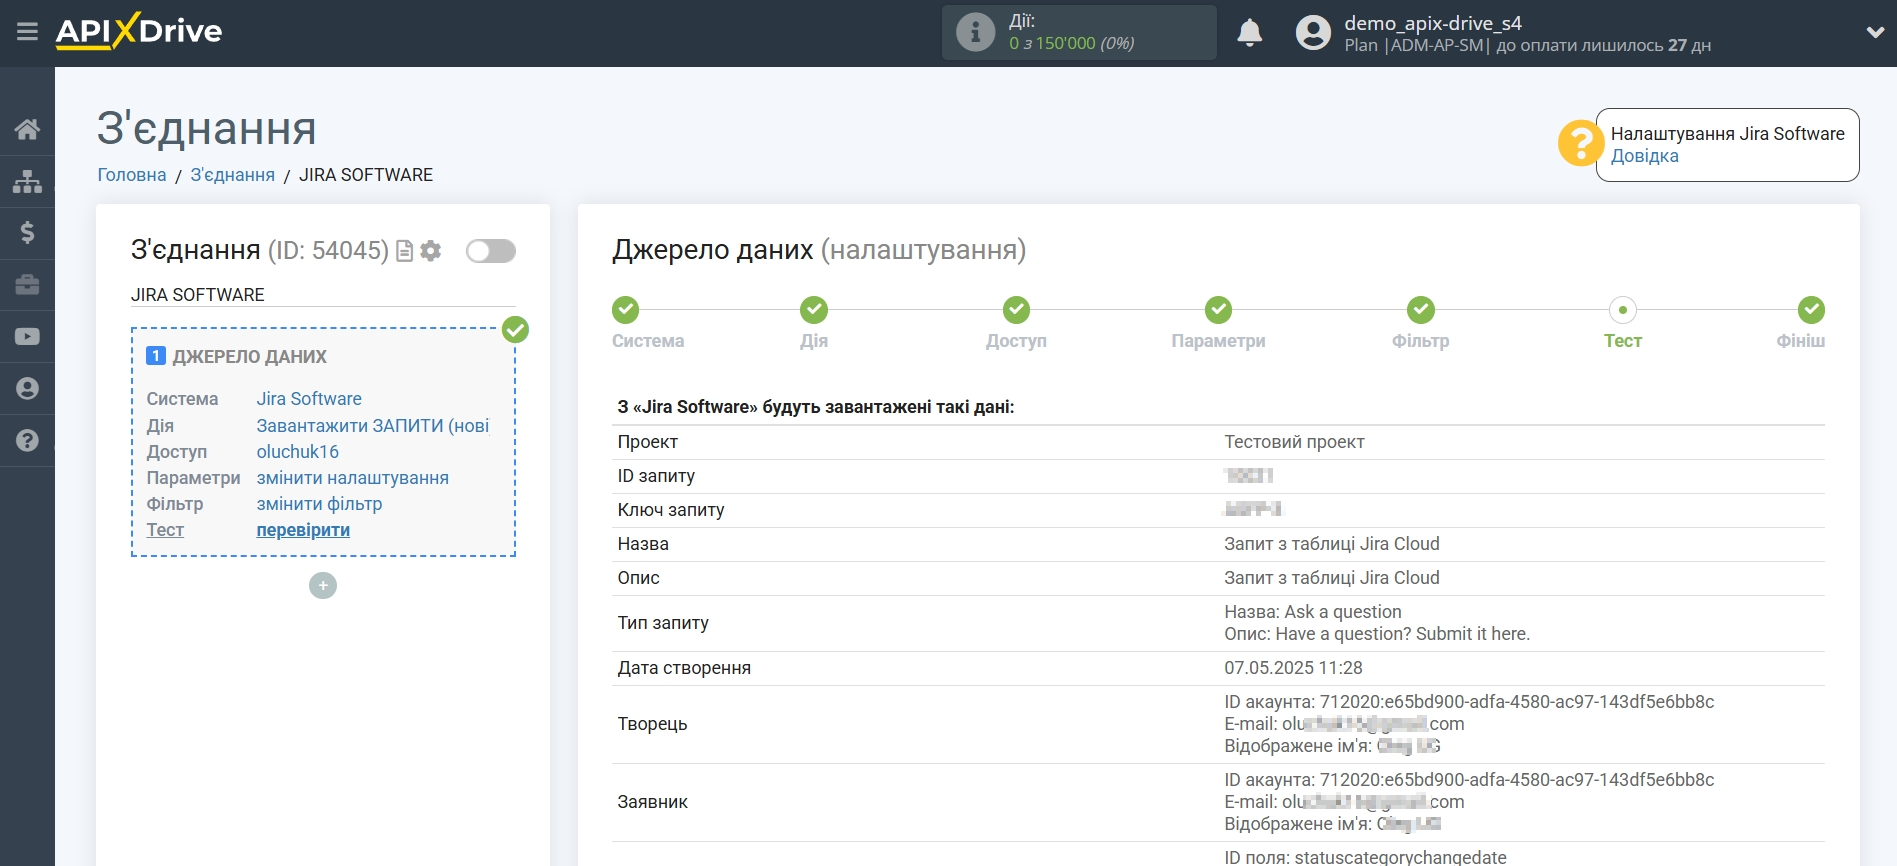
Task: Open the billing dollar icon in the sidebar
Action: (x=27, y=233)
